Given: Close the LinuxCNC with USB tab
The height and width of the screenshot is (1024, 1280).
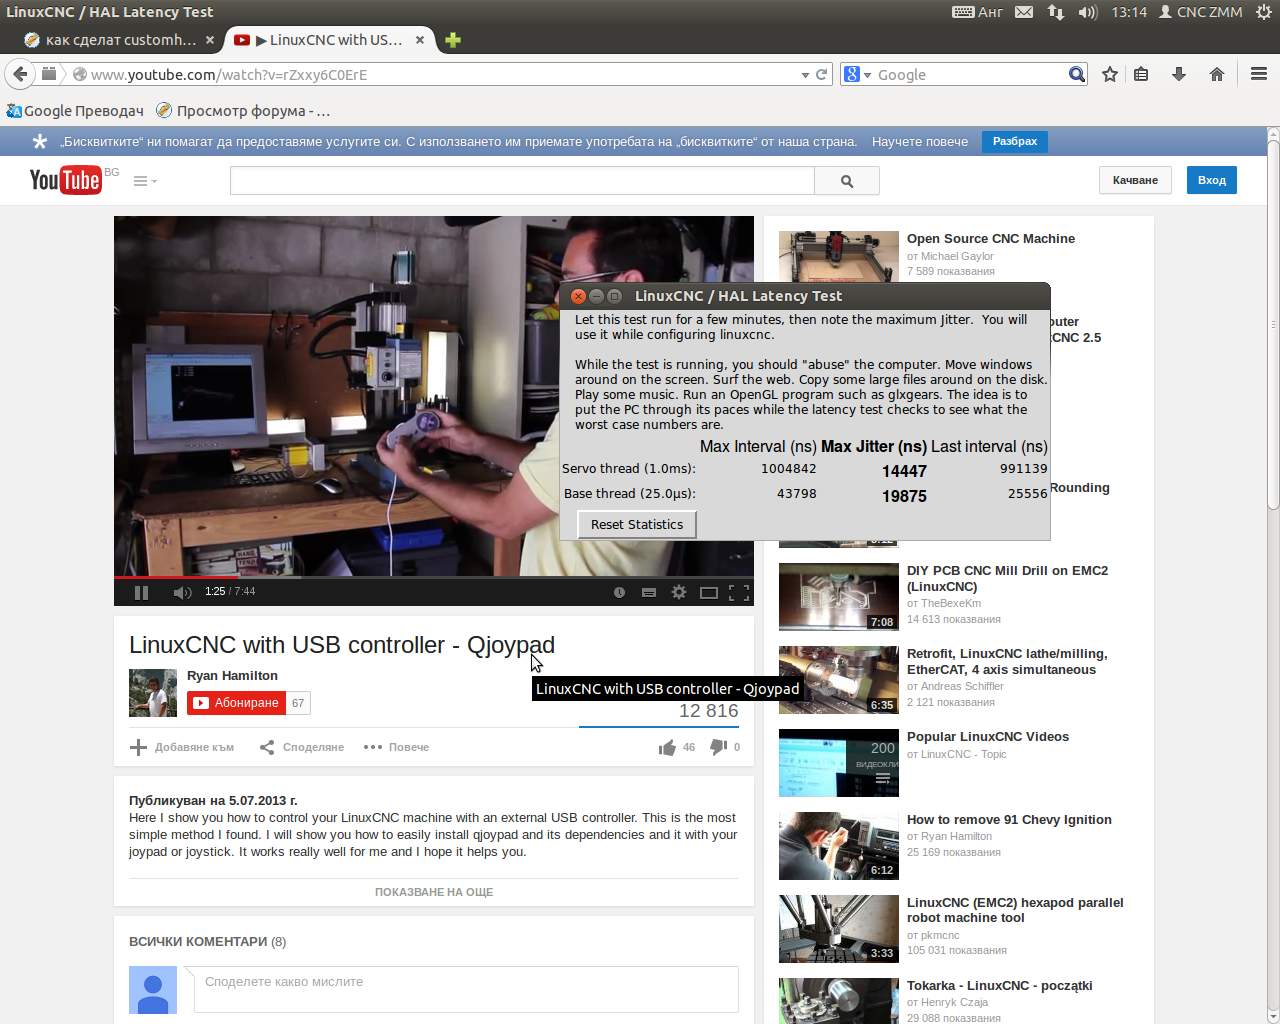Looking at the screenshot, I should [x=420, y=40].
